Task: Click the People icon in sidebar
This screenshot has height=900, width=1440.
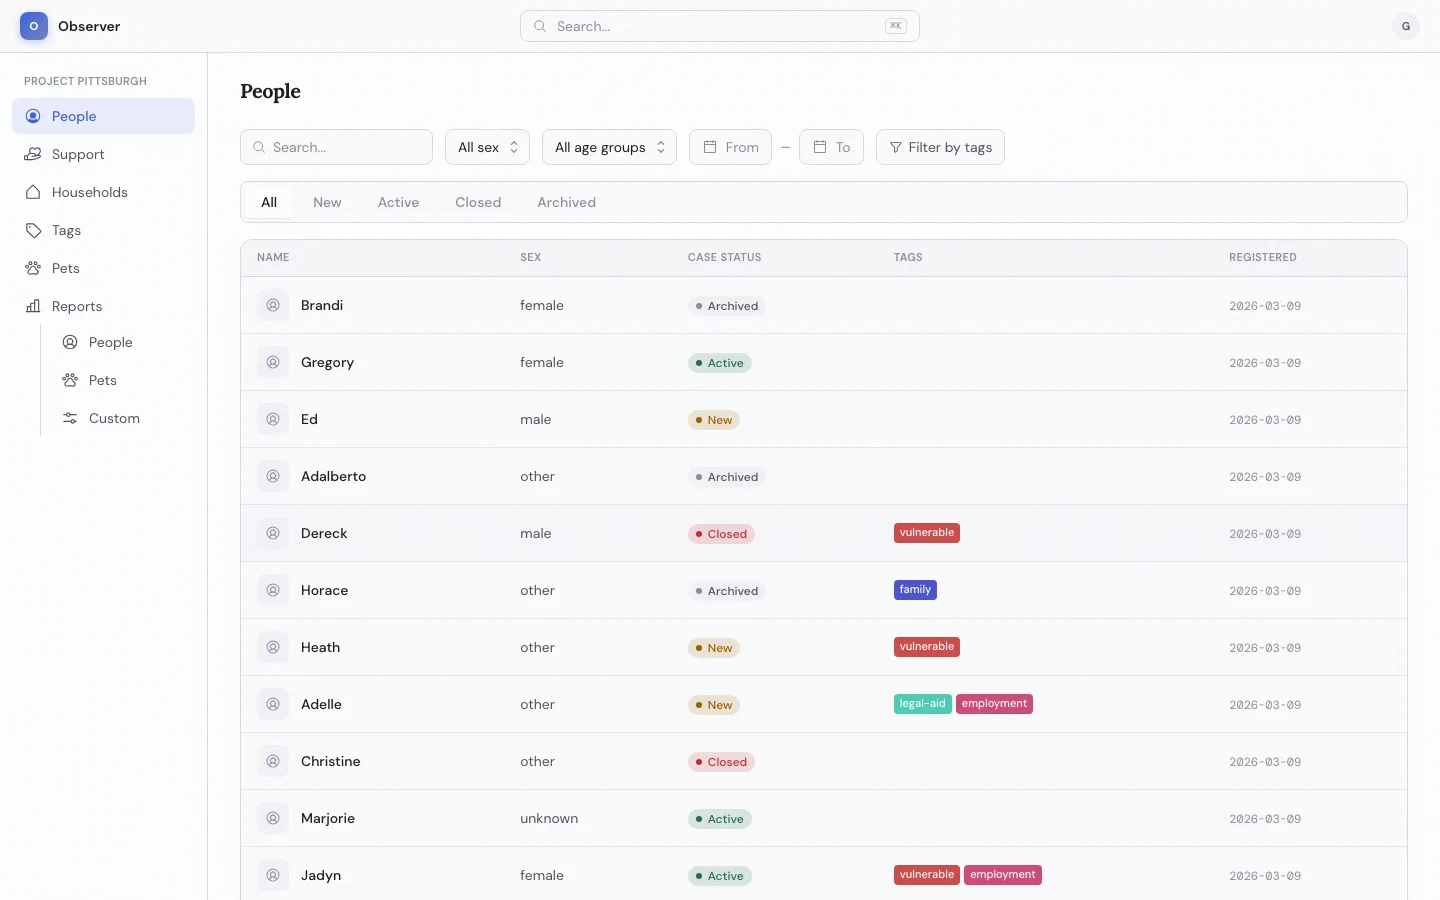Action: (33, 116)
